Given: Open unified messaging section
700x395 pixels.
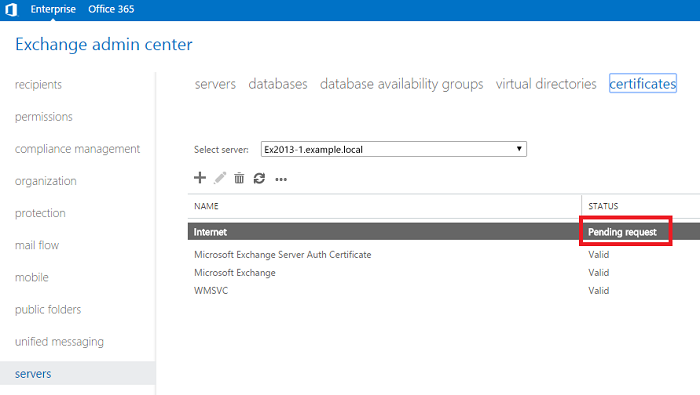Looking at the screenshot, I should (59, 341).
